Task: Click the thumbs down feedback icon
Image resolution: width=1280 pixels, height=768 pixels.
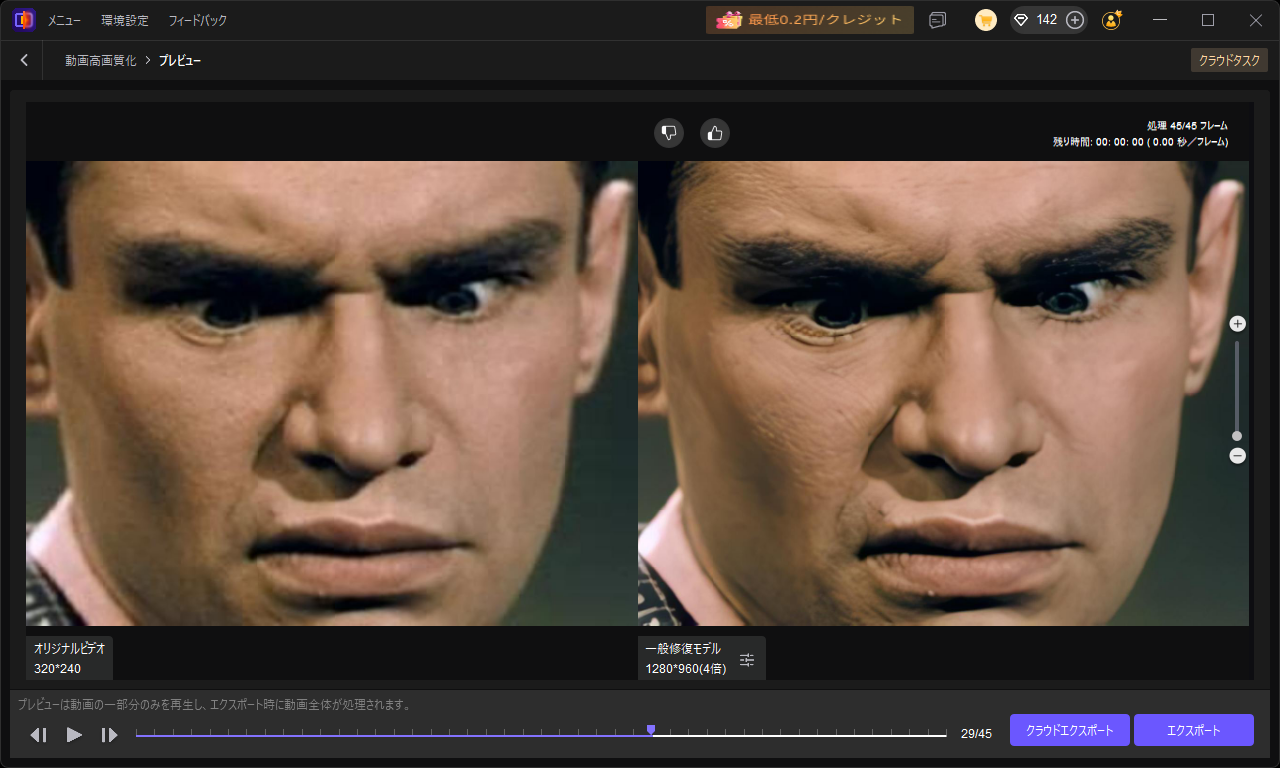Action: [x=669, y=133]
